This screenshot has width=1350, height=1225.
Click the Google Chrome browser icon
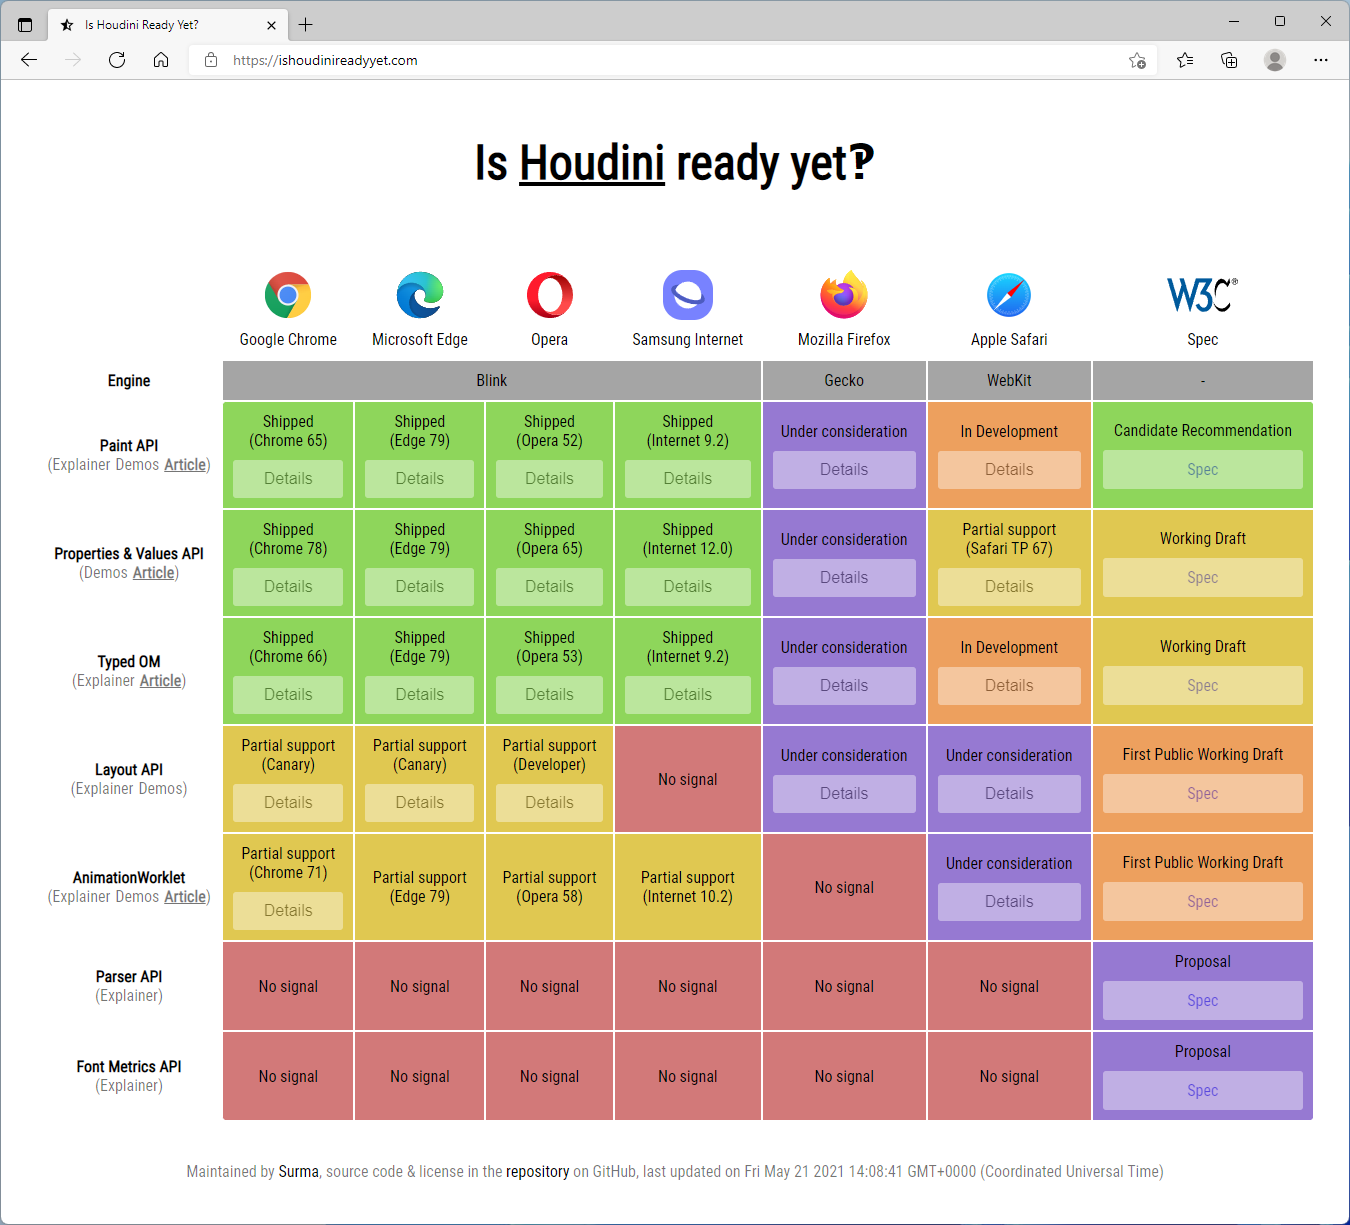pyautogui.click(x=288, y=295)
